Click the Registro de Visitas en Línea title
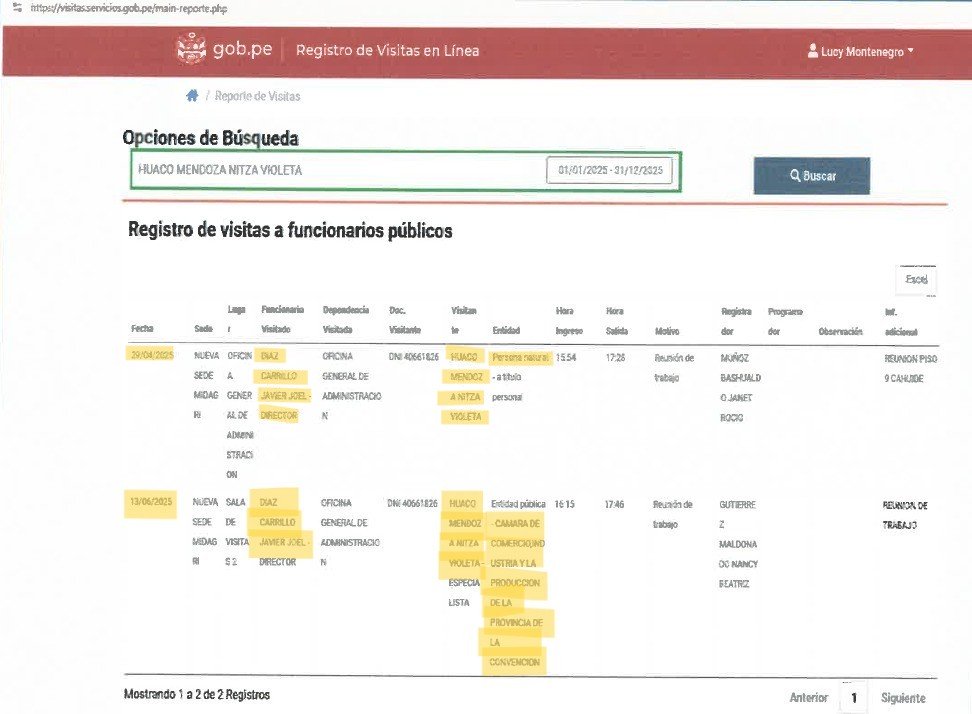 pyautogui.click(x=387, y=50)
